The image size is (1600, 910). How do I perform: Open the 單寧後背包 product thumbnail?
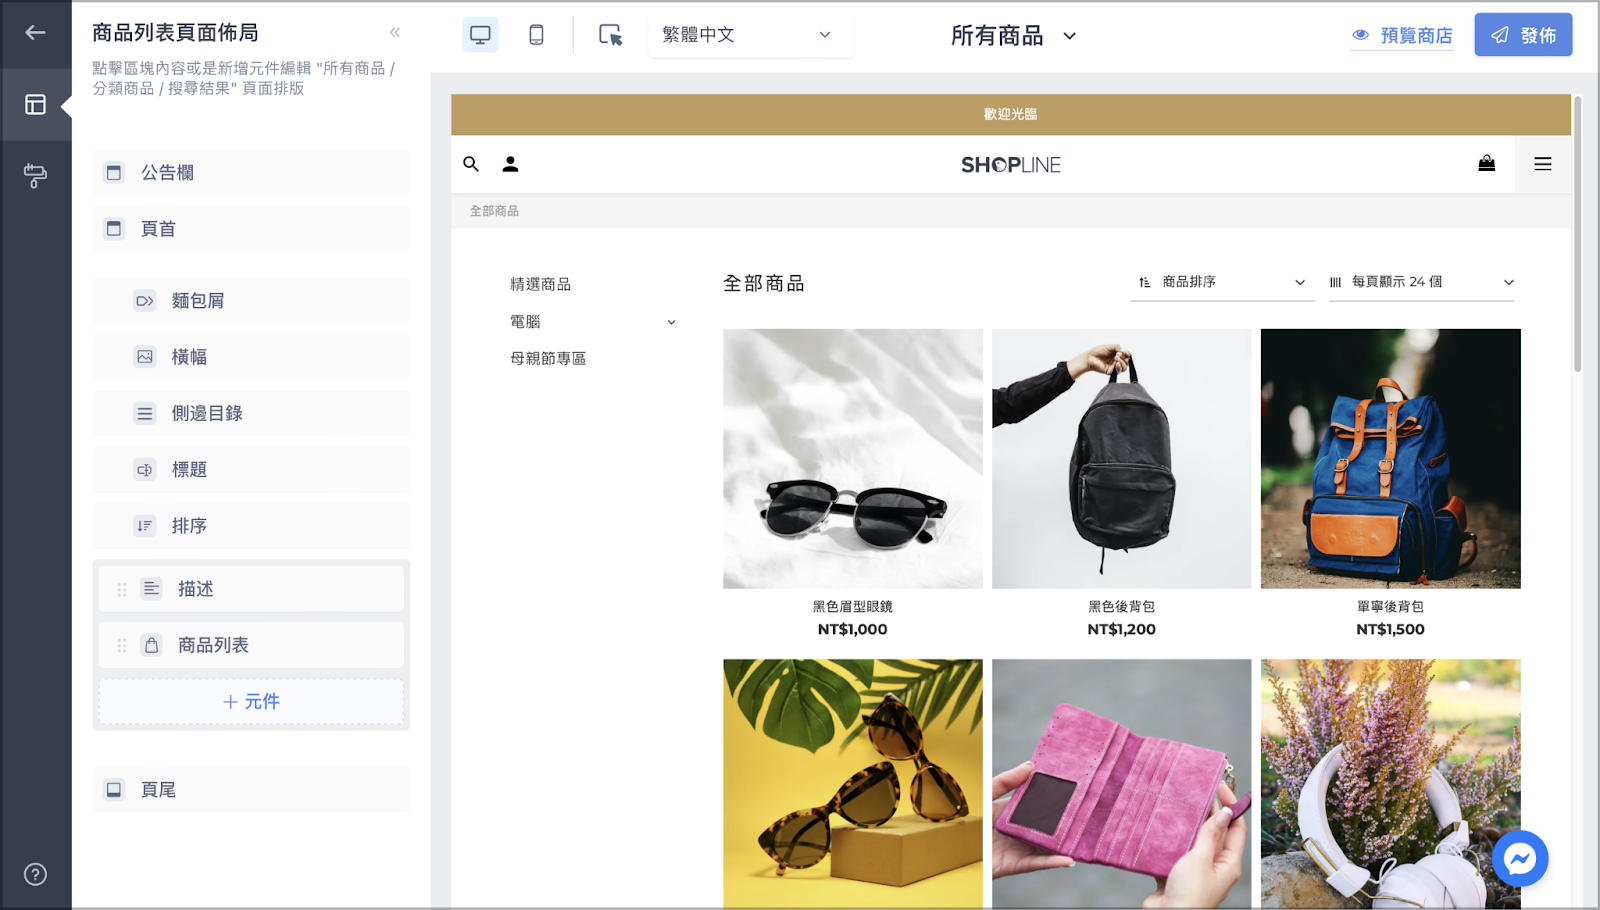click(x=1391, y=459)
